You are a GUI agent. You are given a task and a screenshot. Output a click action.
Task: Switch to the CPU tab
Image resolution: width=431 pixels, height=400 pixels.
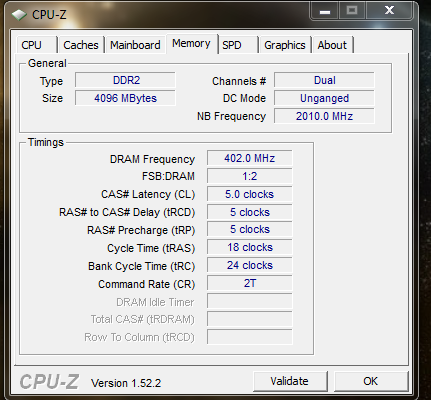pos(35,45)
